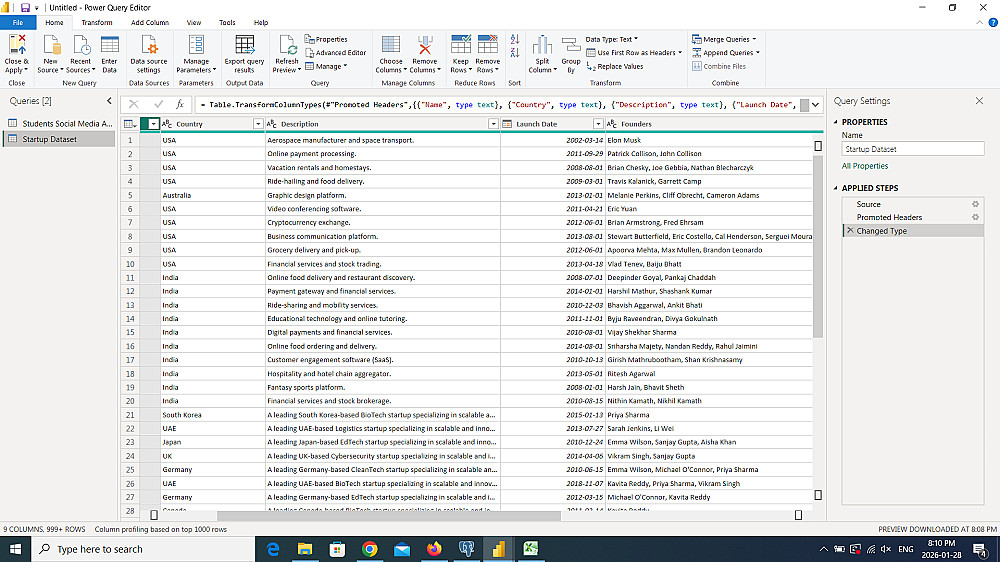
Task: Click Manage Parameters icon
Action: click(196, 45)
